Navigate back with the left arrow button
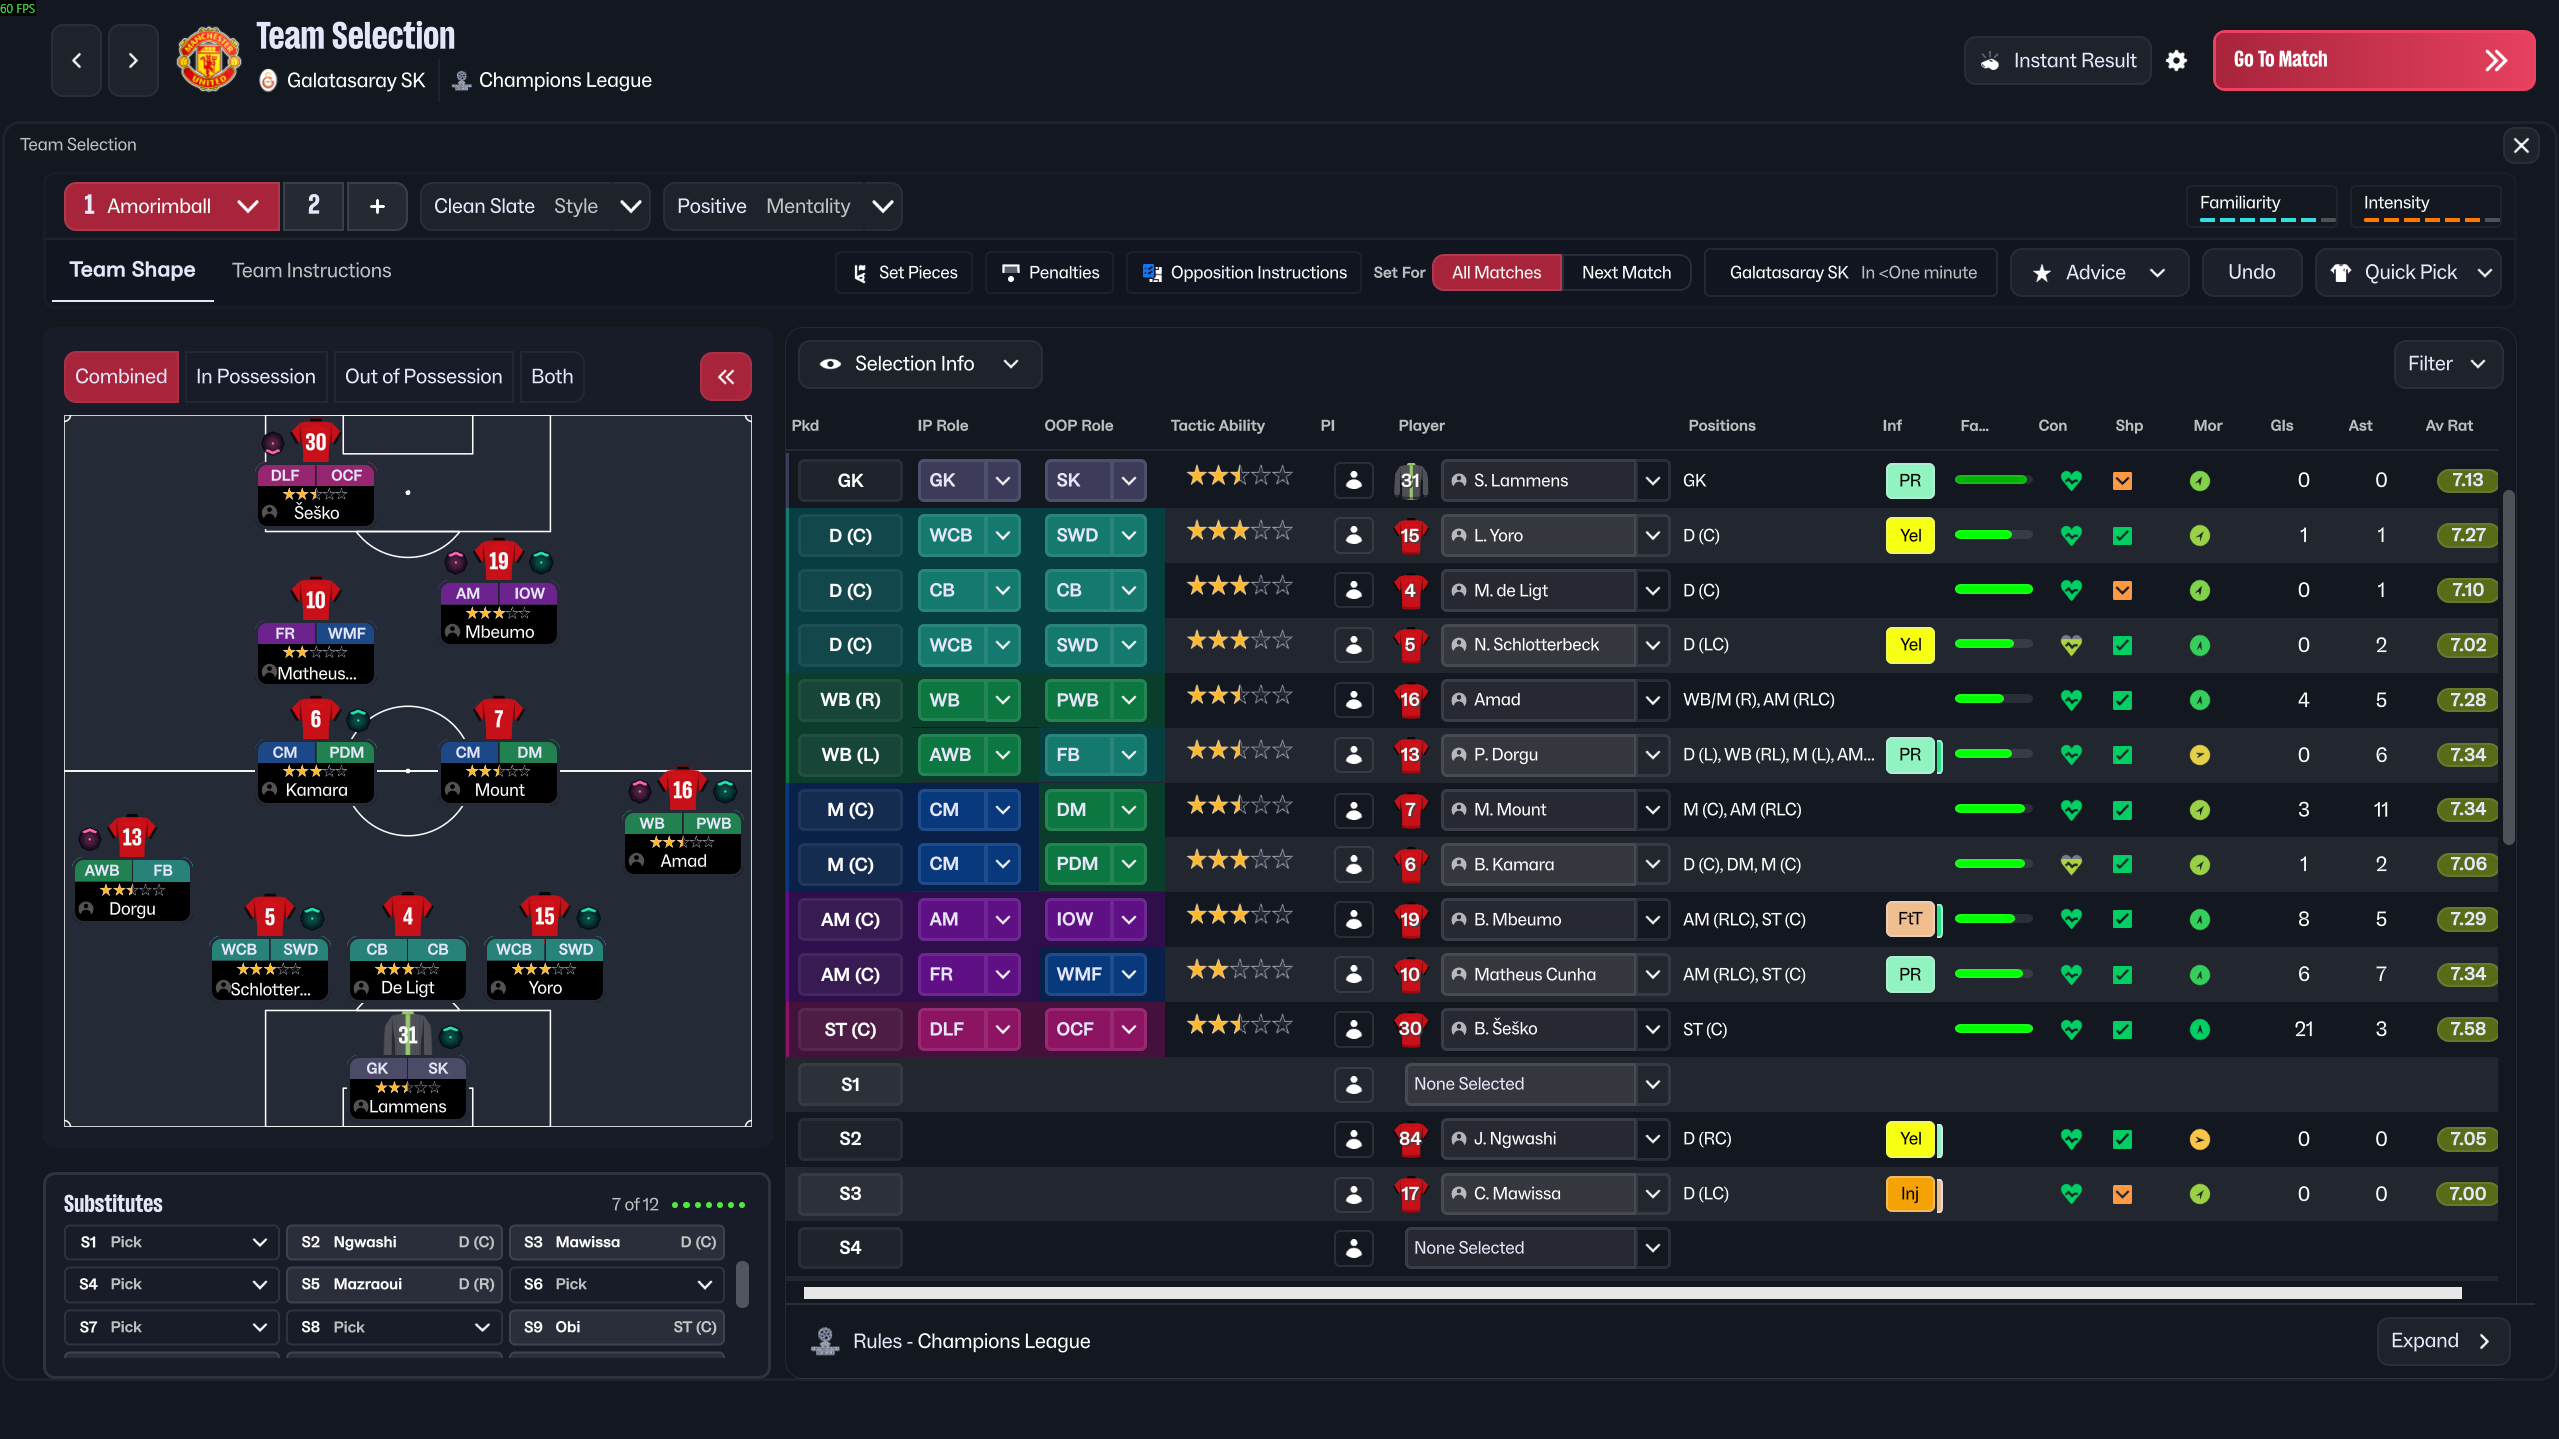 pyautogui.click(x=77, y=60)
